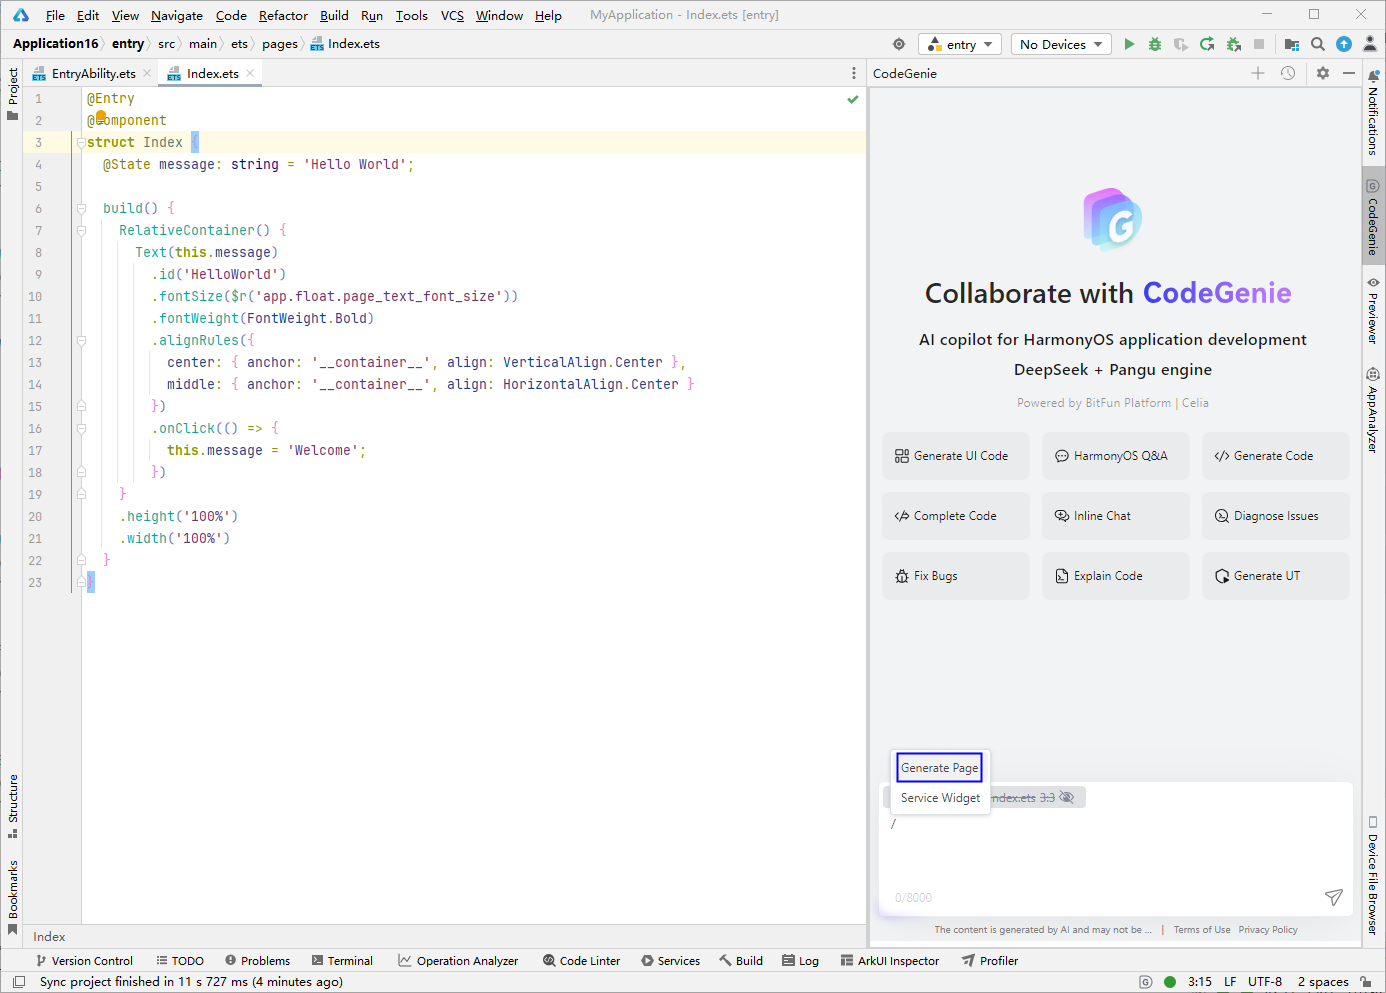Screen dimensions: 1386x993
Task: Click the Generate UI Code button
Action: [x=955, y=456]
